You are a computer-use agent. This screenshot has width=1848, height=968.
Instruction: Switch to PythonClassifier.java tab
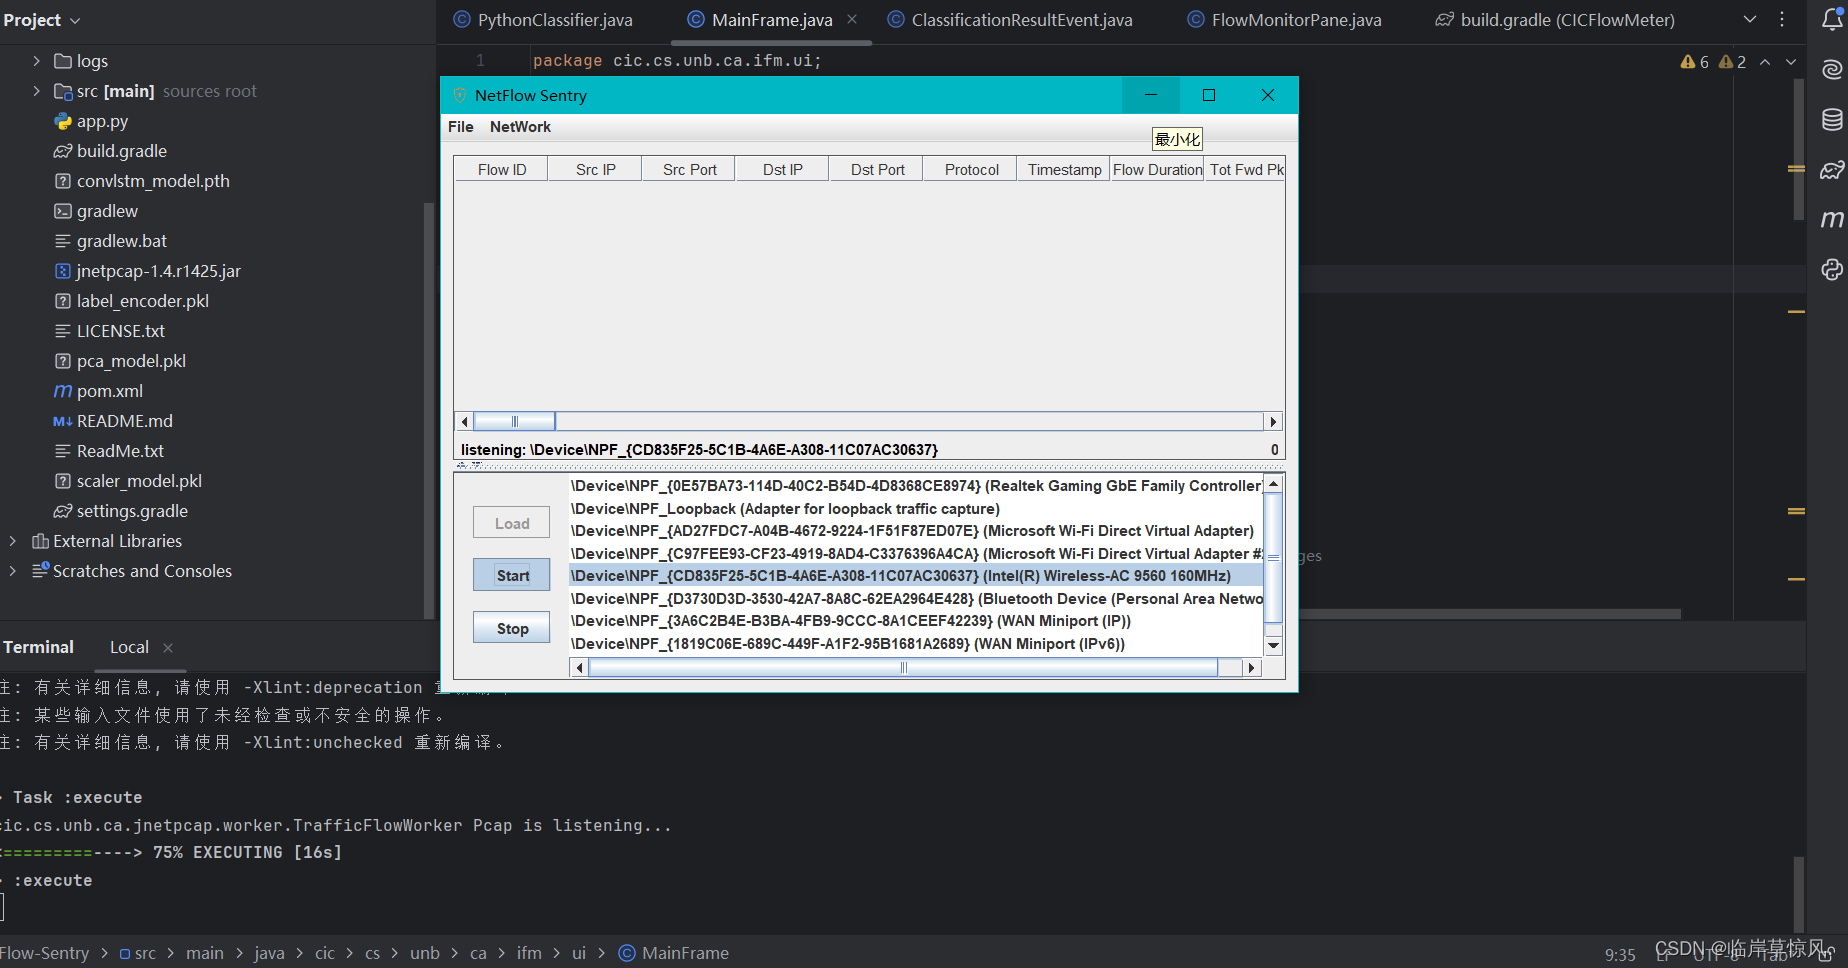(544, 20)
